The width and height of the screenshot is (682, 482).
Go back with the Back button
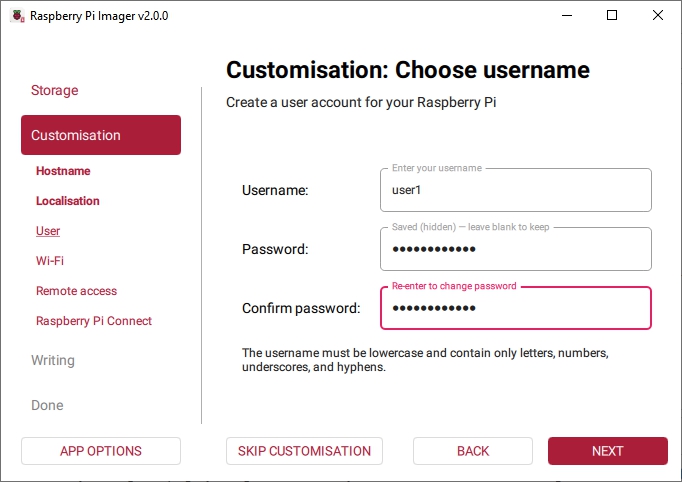473,451
